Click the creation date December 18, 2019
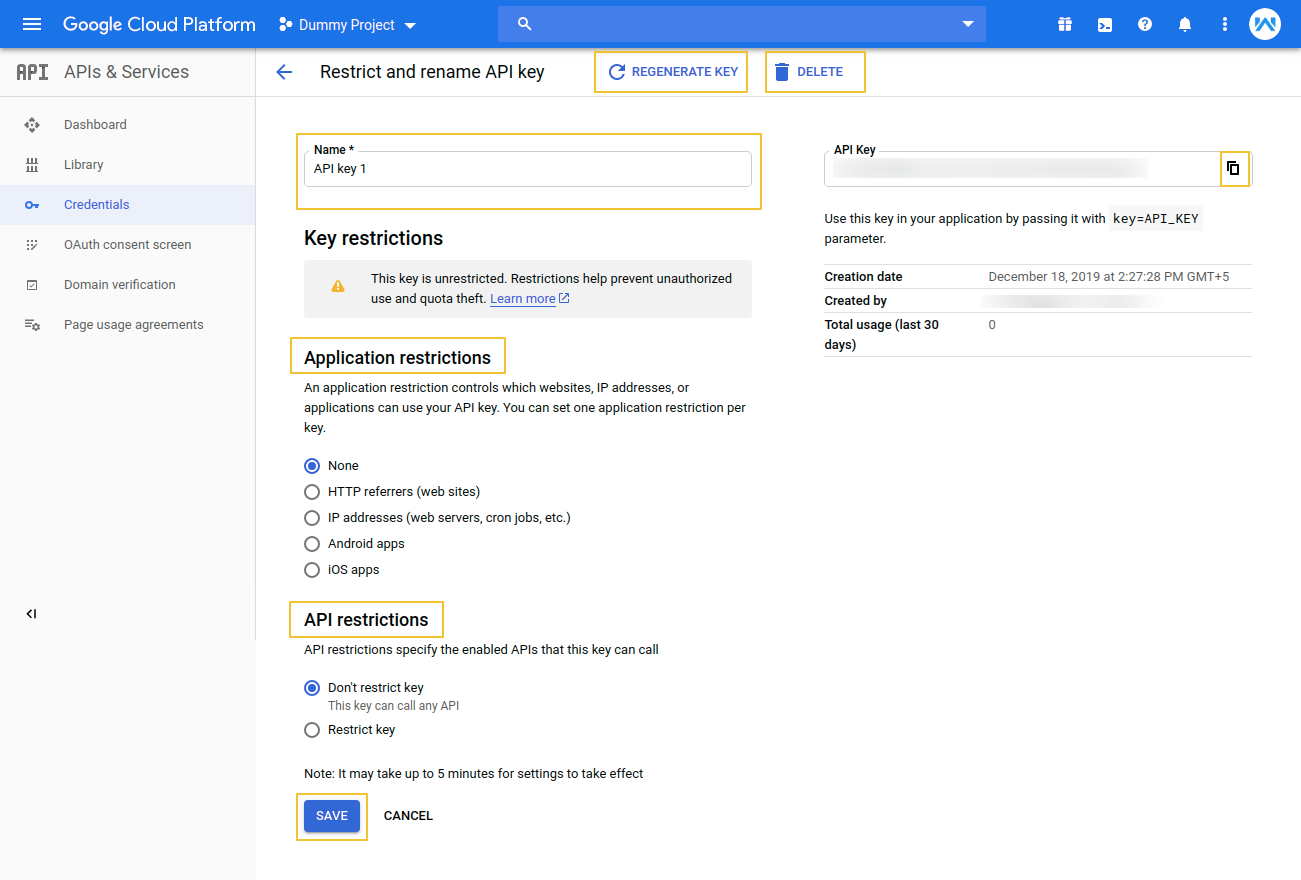The height and width of the screenshot is (880, 1301). [1109, 277]
